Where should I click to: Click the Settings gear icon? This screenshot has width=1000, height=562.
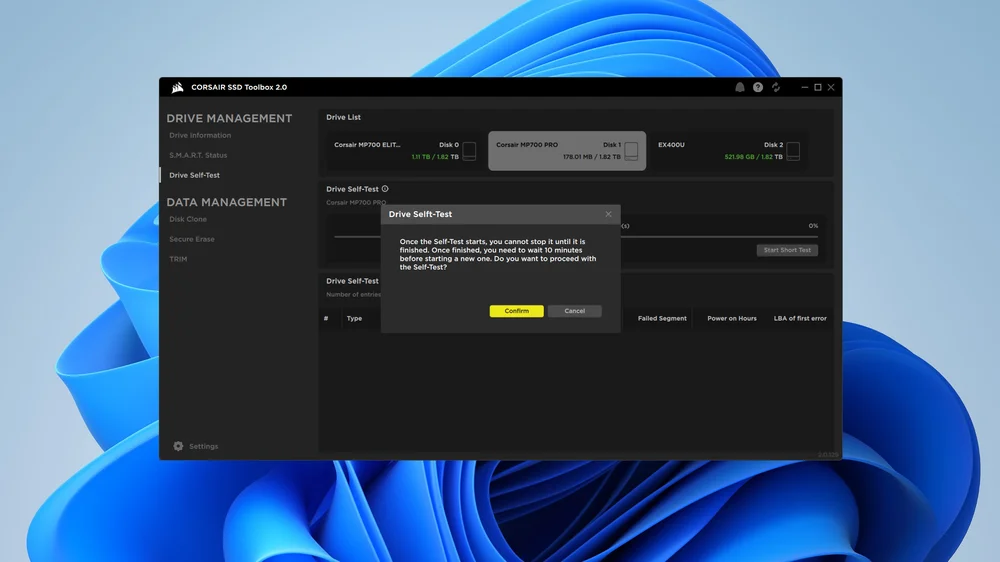point(178,447)
